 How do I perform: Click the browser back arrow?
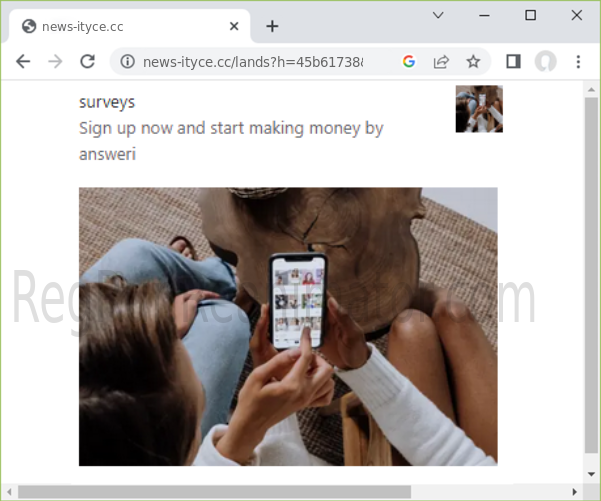click(x=23, y=61)
